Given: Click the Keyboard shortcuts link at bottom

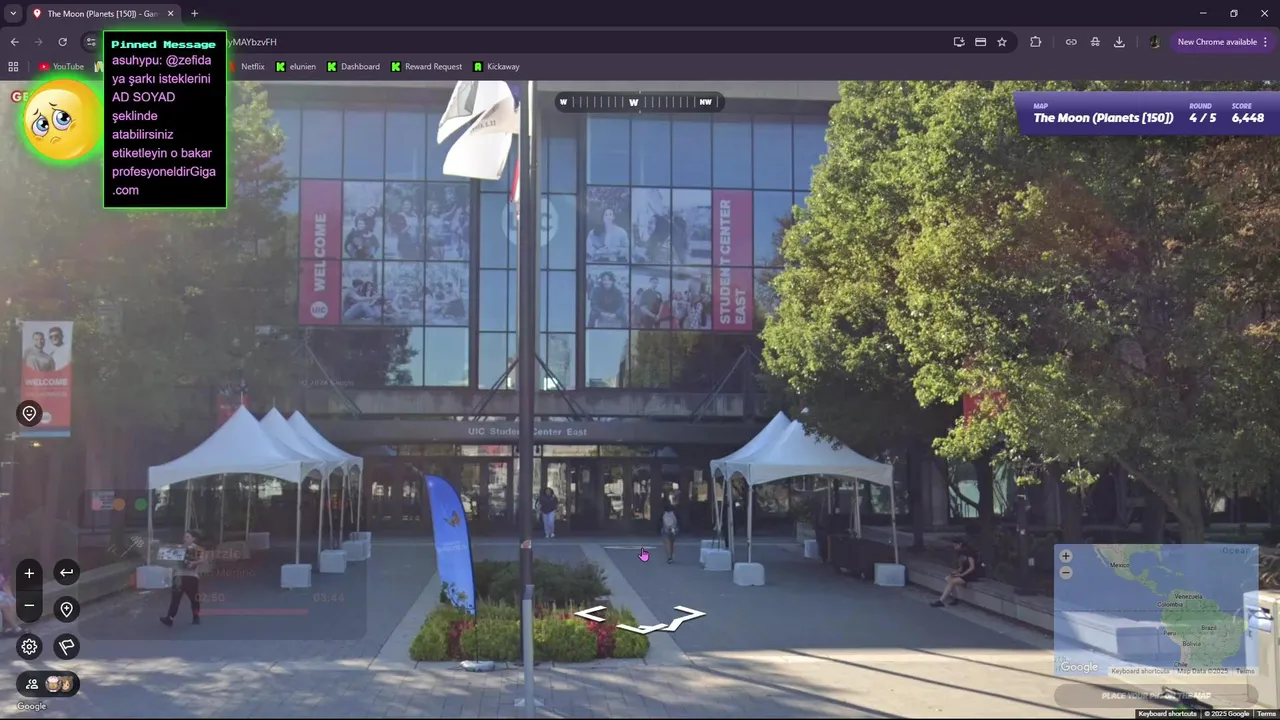Looking at the screenshot, I should 1168,714.
